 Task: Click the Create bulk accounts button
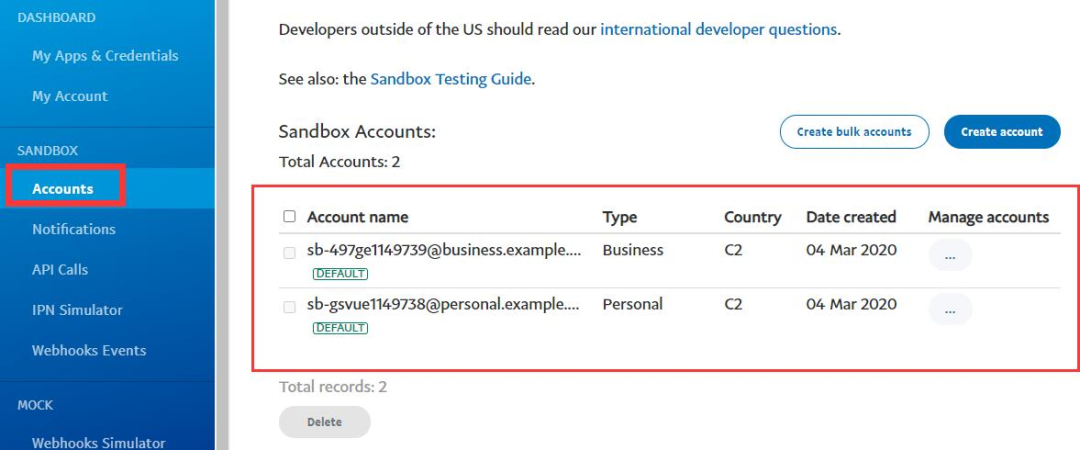pyautogui.click(x=854, y=132)
